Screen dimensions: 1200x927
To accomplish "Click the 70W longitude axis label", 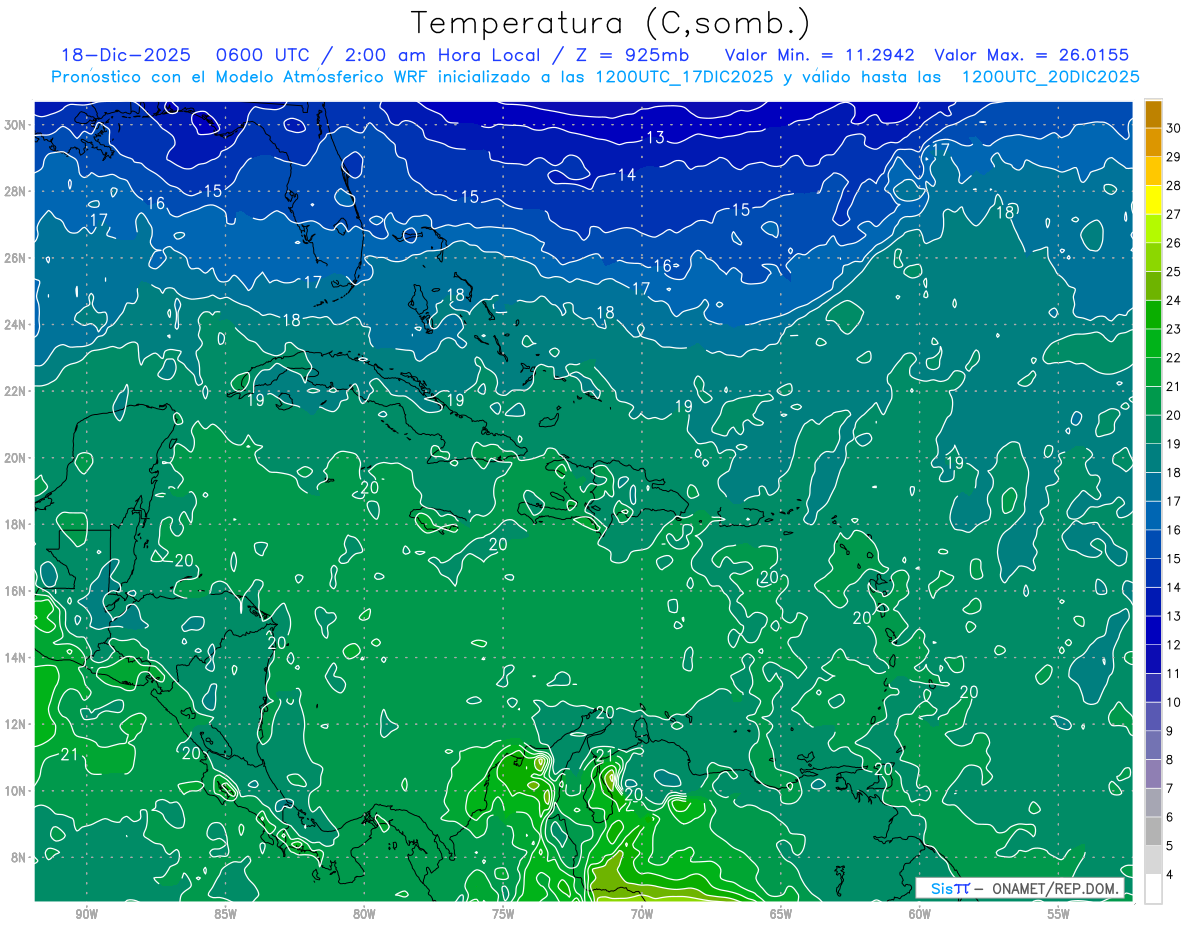I will [x=642, y=914].
